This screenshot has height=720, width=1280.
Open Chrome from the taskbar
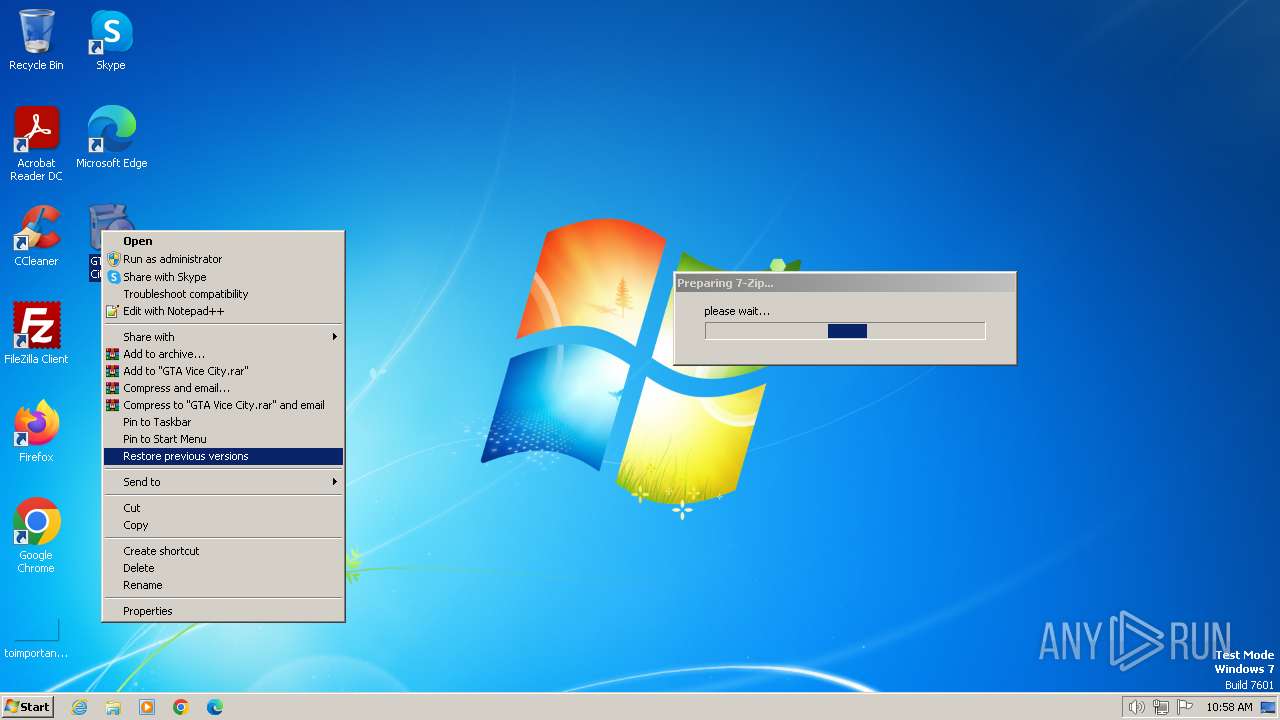(181, 707)
